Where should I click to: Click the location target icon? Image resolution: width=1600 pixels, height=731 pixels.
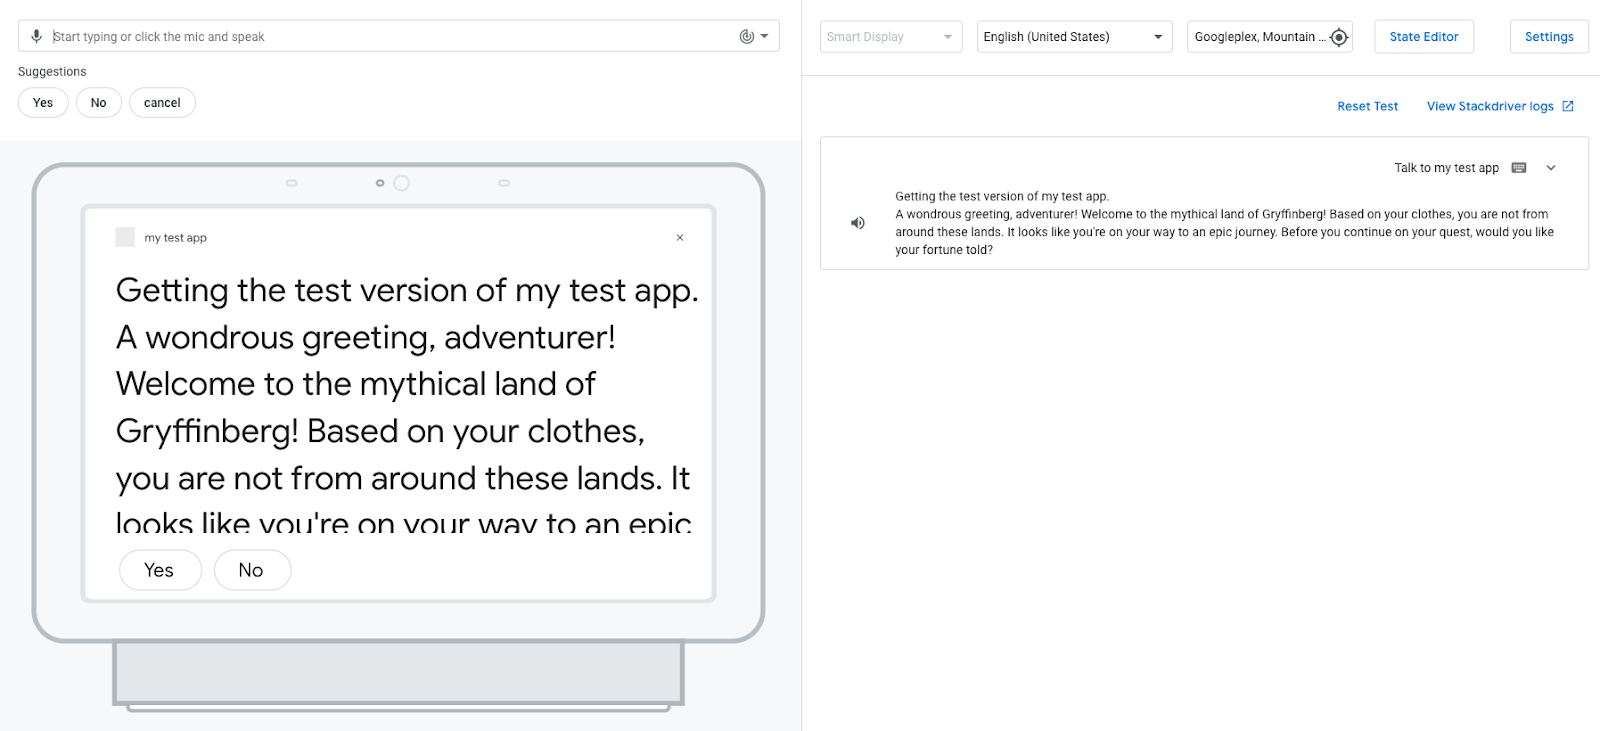(x=1339, y=37)
